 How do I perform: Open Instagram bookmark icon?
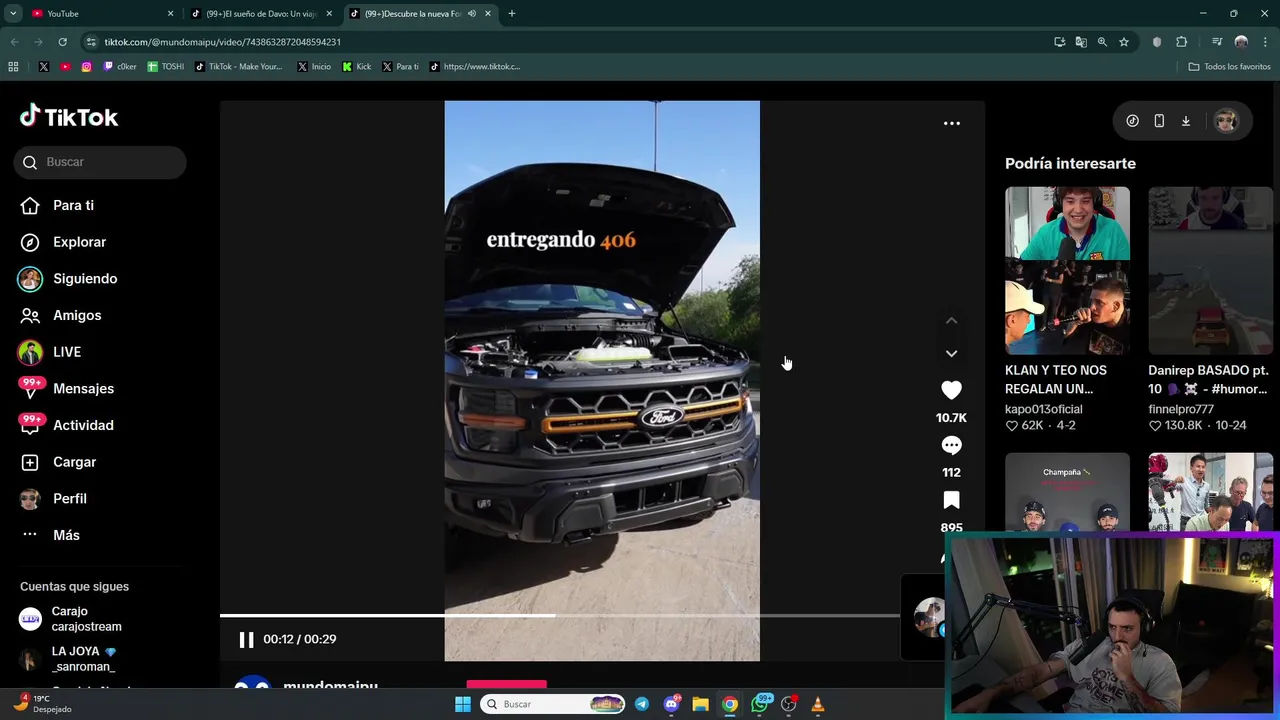coord(87,67)
